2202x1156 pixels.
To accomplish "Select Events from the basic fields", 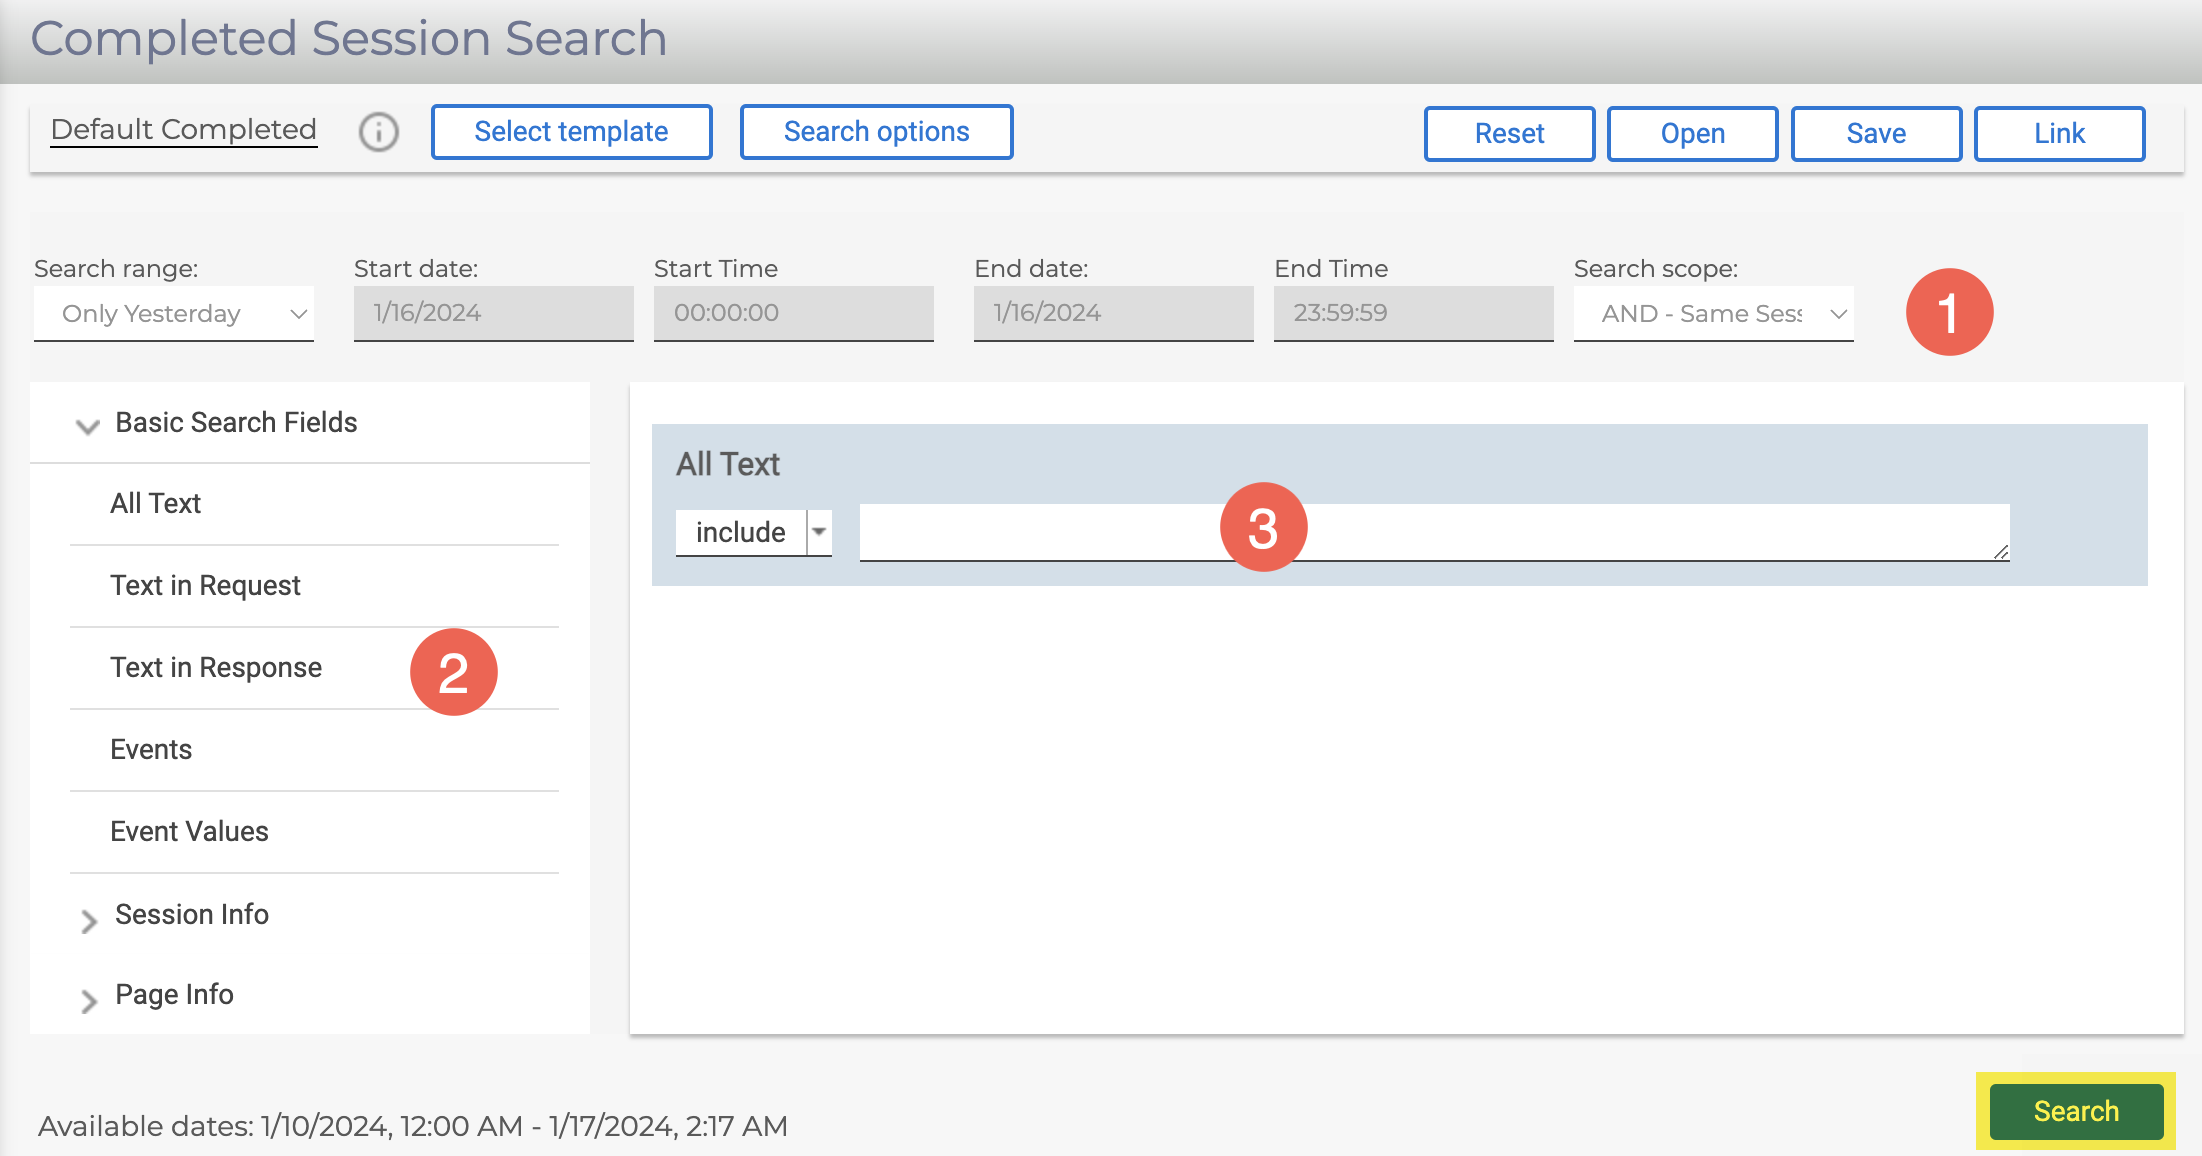I will point(151,750).
